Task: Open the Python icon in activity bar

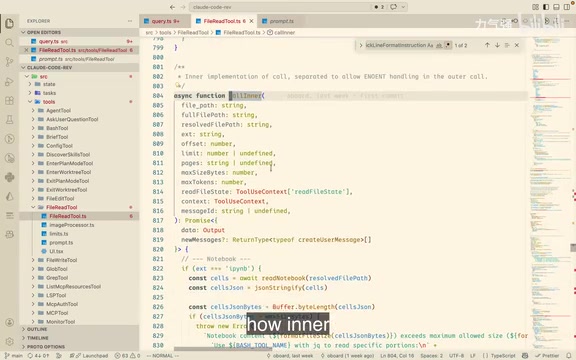Action: (x=10, y=177)
